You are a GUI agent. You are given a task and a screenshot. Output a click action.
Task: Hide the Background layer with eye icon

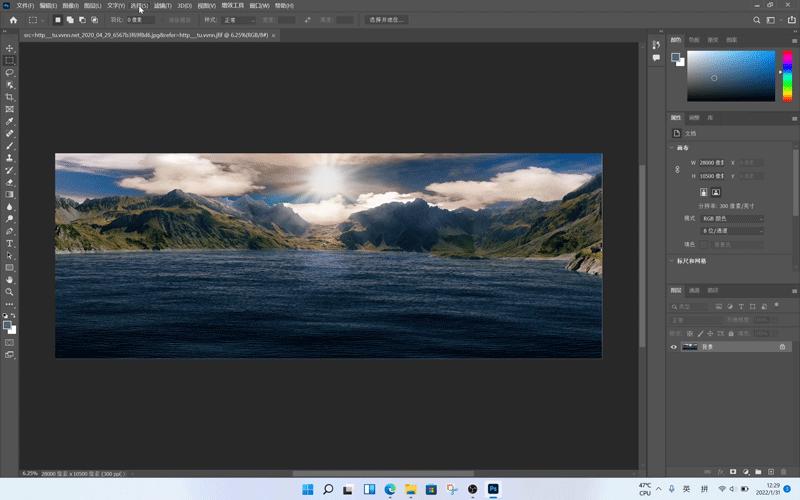coord(674,347)
